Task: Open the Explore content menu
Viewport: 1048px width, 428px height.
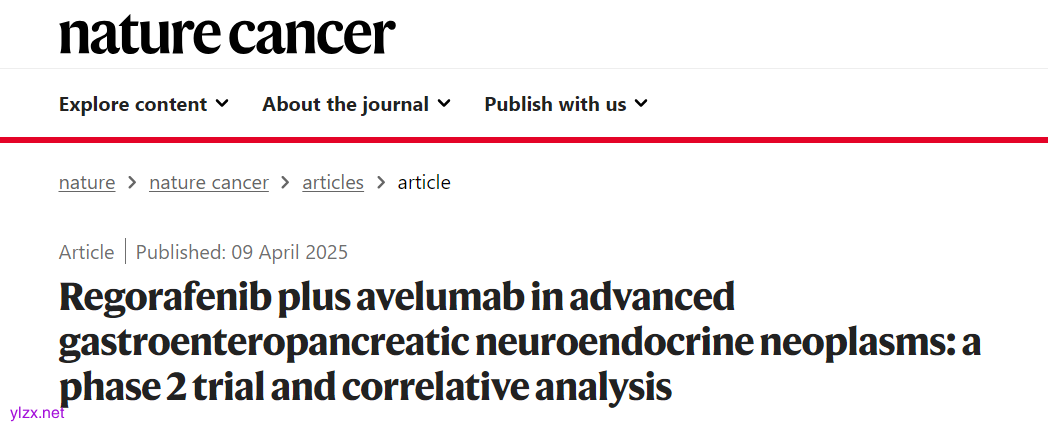Action: (133, 104)
